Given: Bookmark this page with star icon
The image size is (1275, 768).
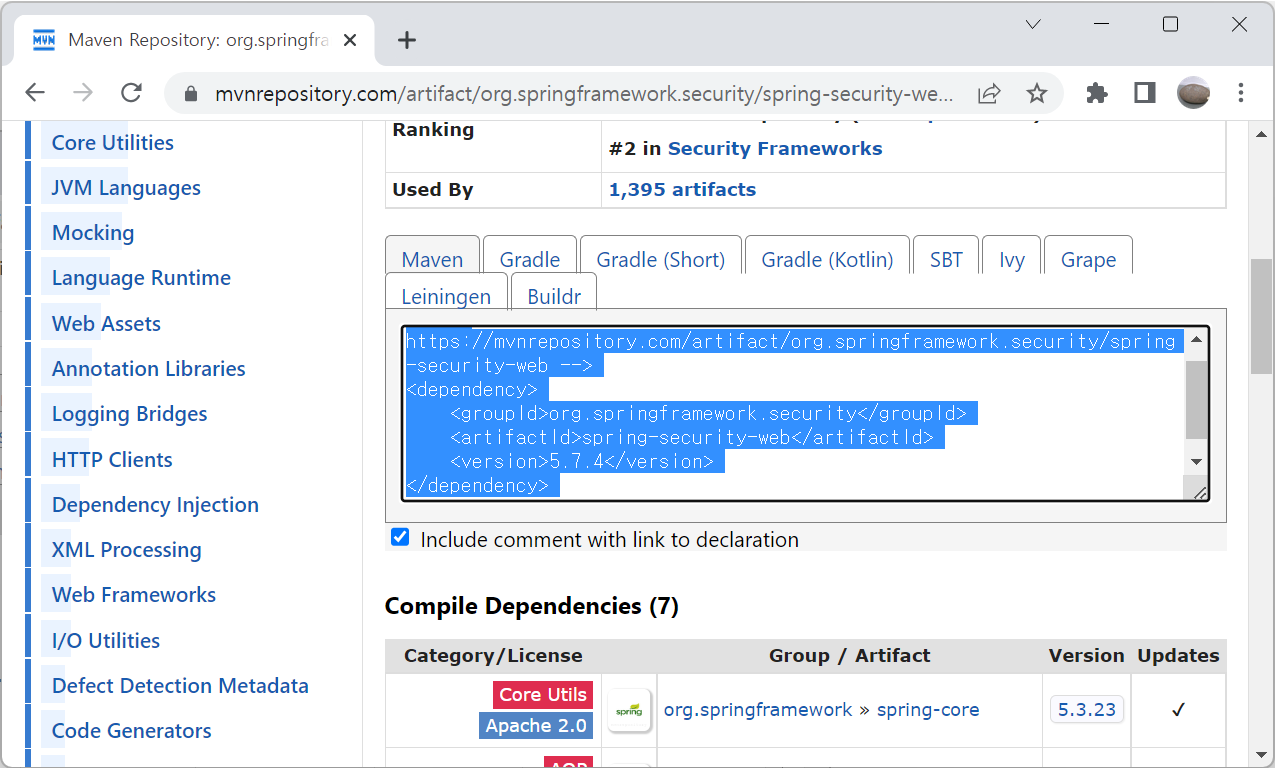Looking at the screenshot, I should tap(1037, 93).
